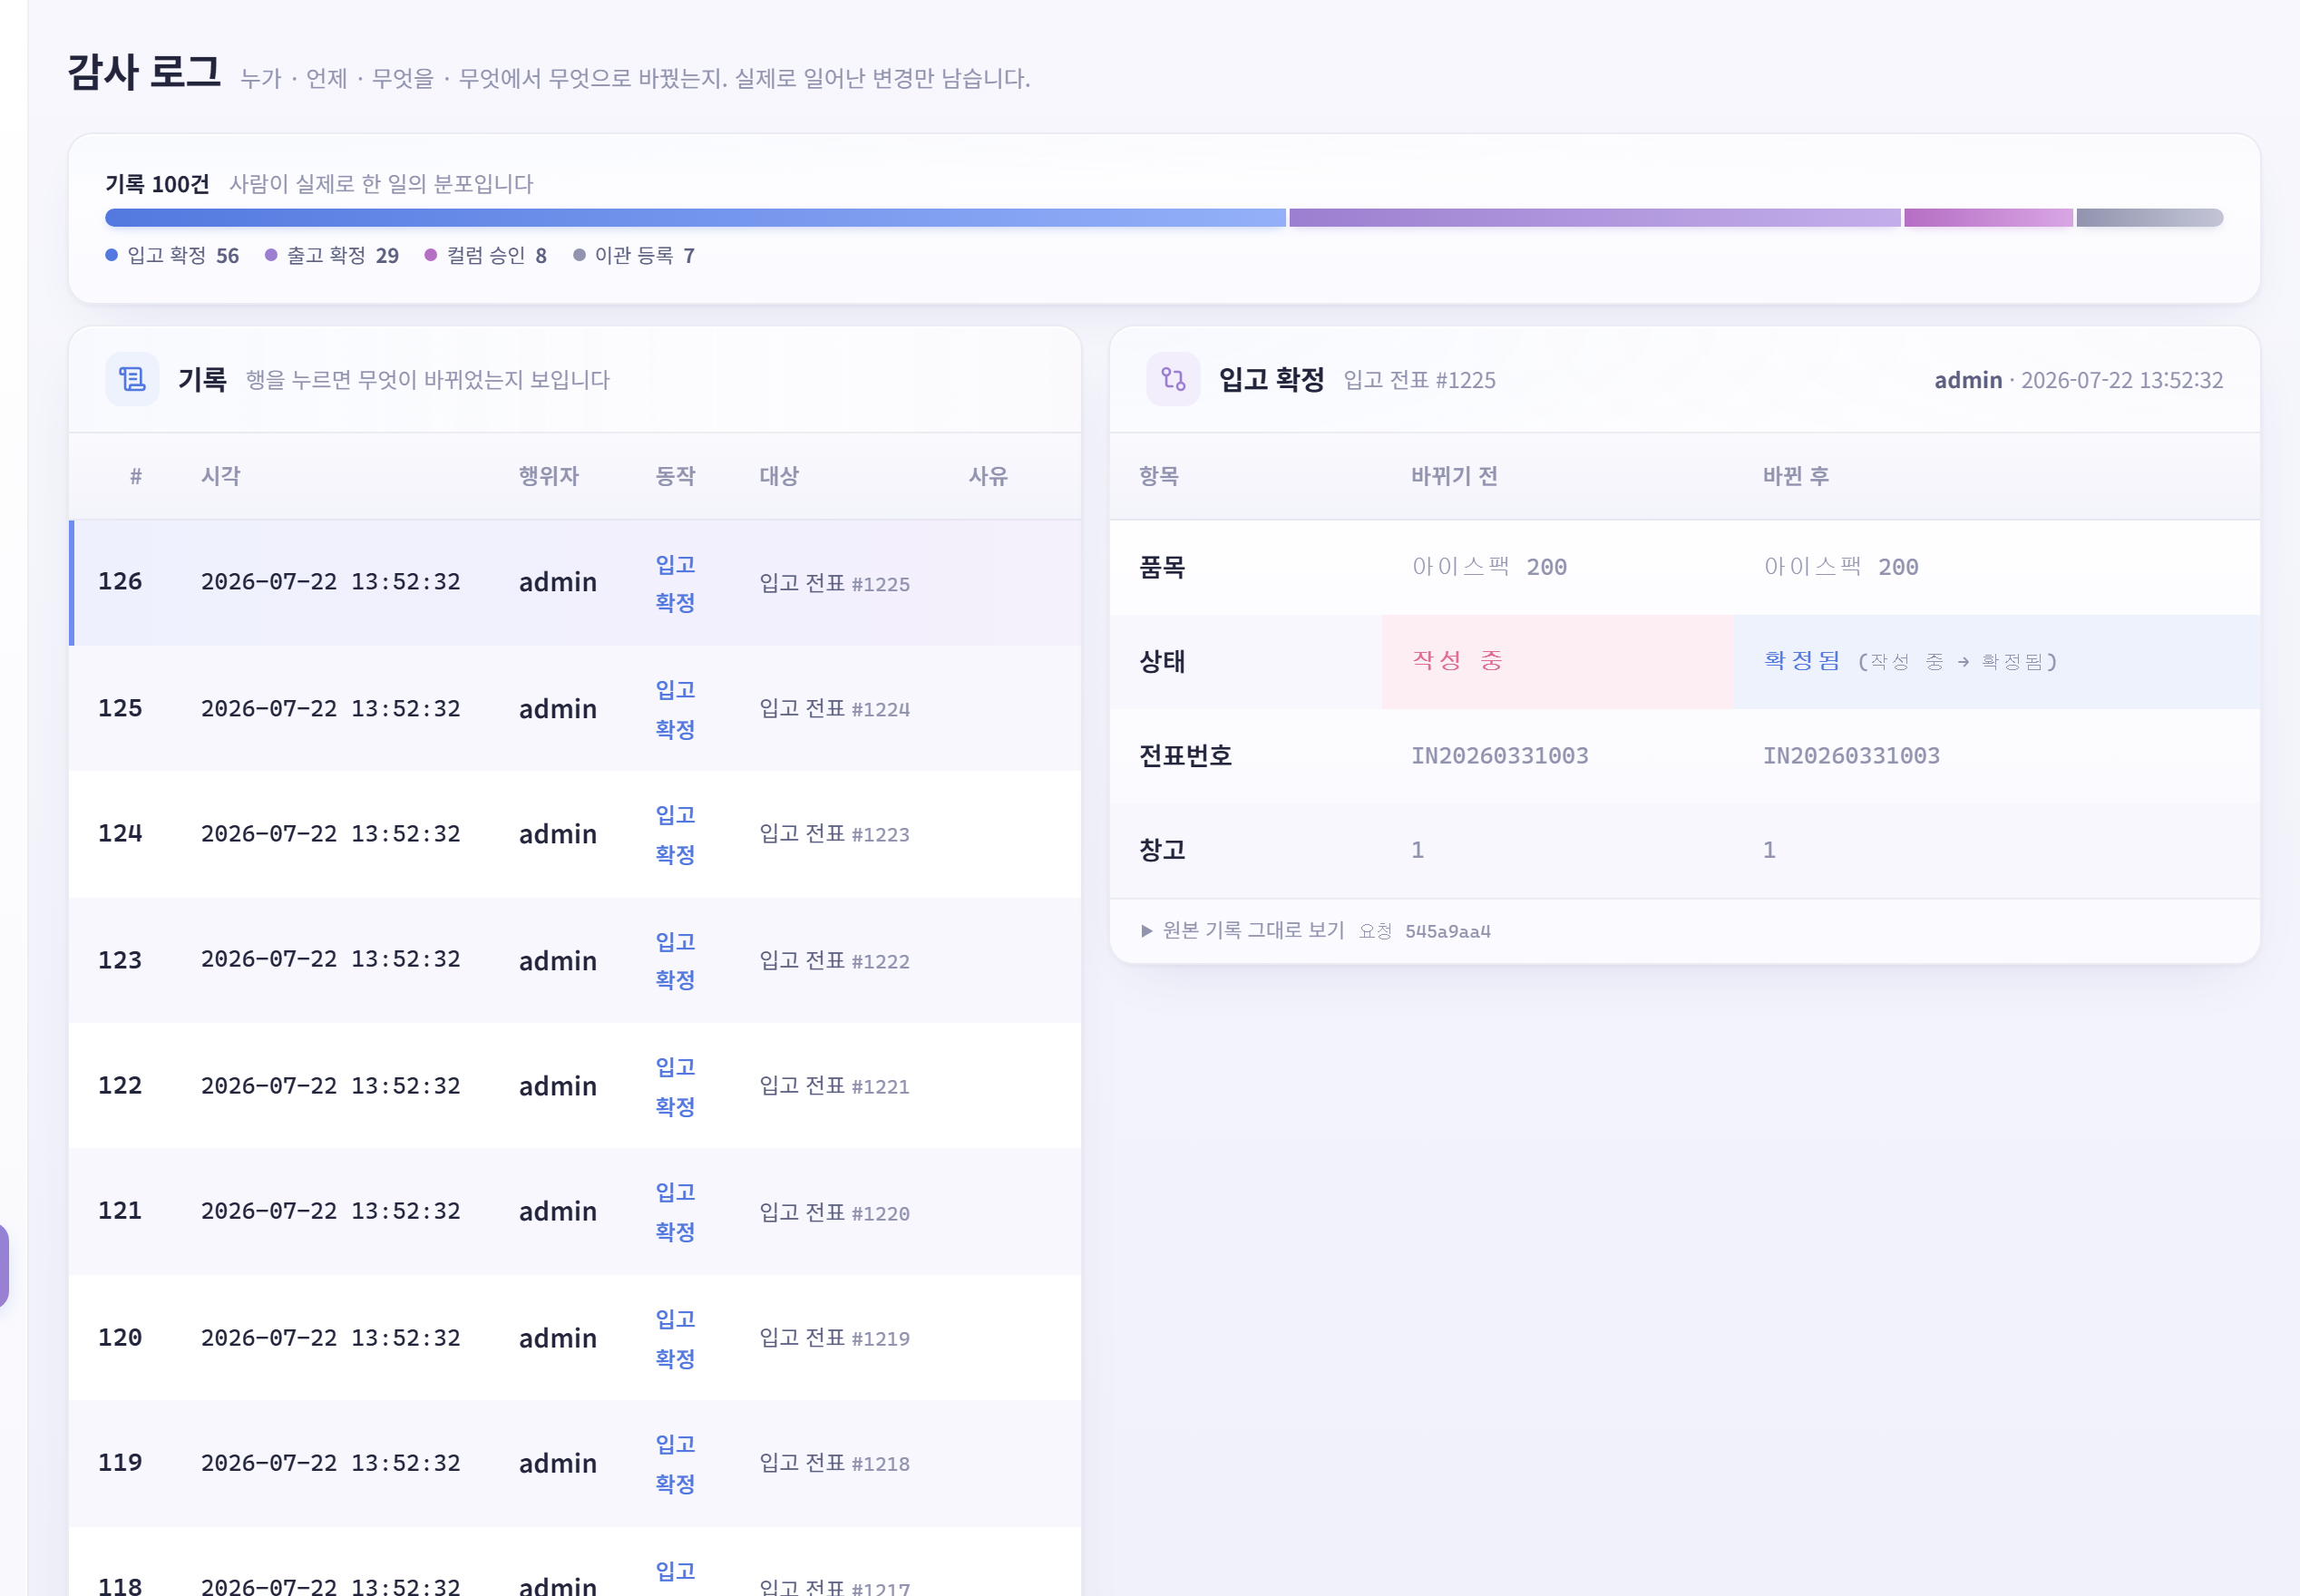This screenshot has height=1596, width=2300.
Task: Select the 입고 확정 legend dot
Action: pyautogui.click(x=112, y=255)
